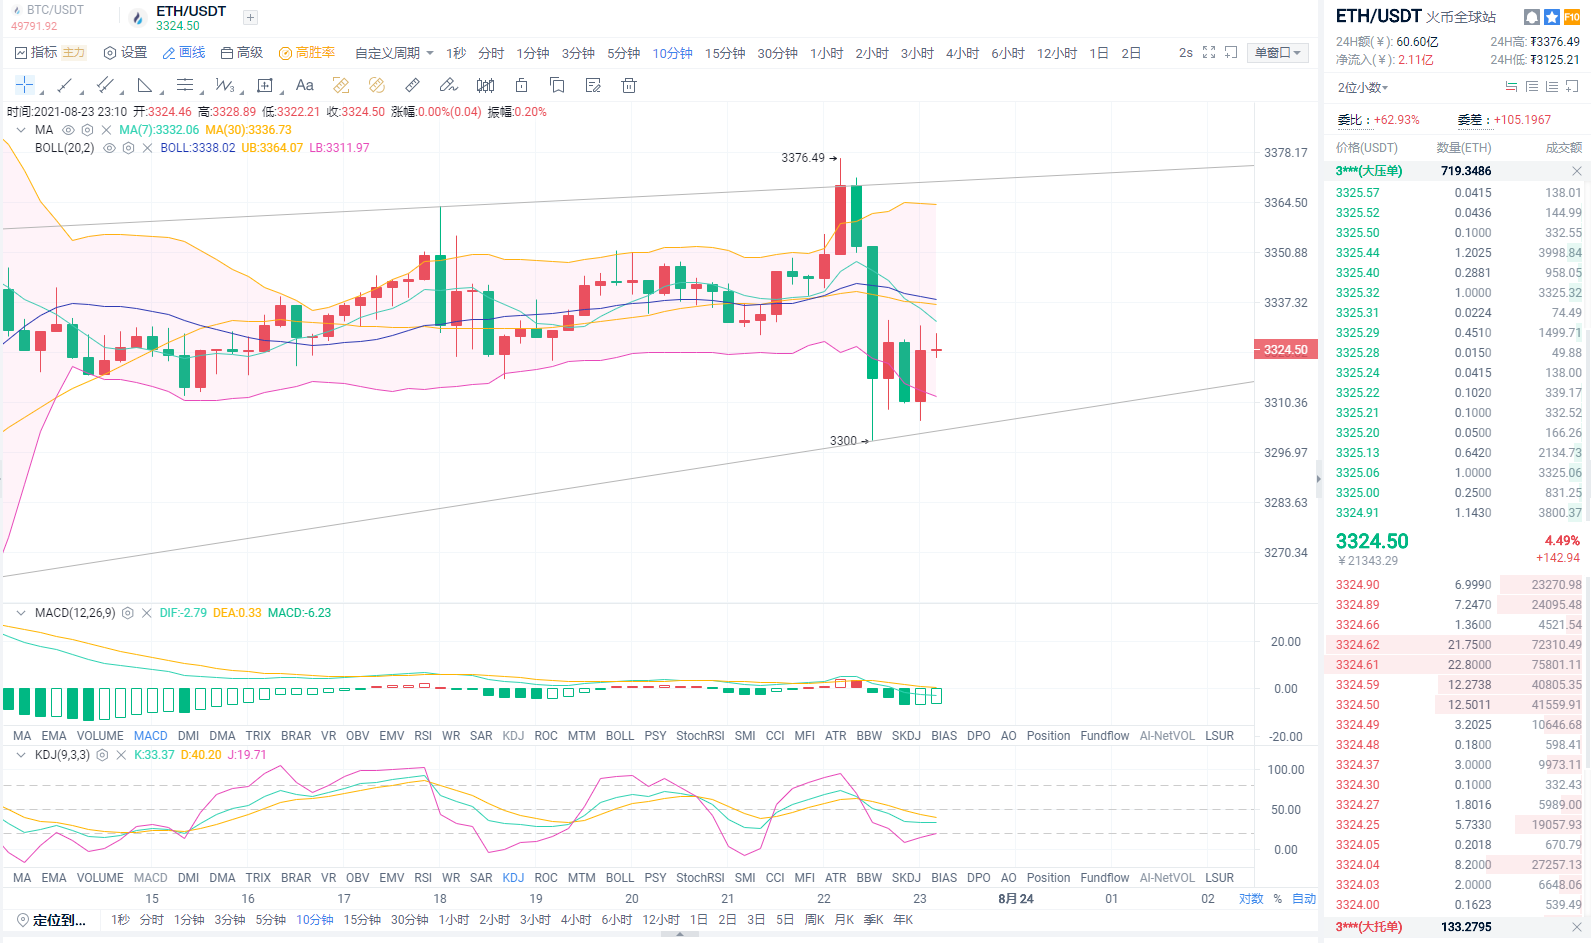Select the parallel channel drawing tool
The image size is (1591, 943).
(104, 85)
